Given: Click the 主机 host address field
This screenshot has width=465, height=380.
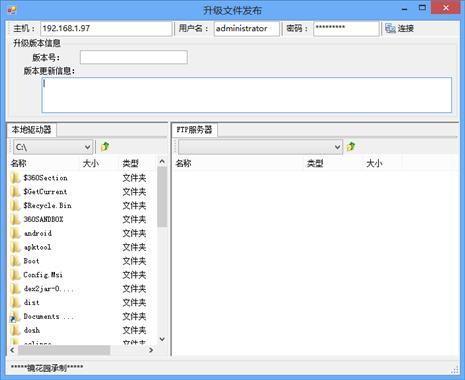Looking at the screenshot, I should 106,29.
